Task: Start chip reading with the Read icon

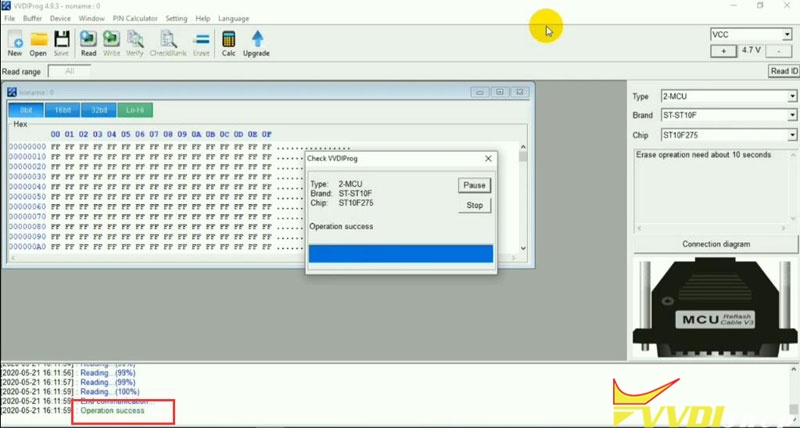Action: coord(88,43)
